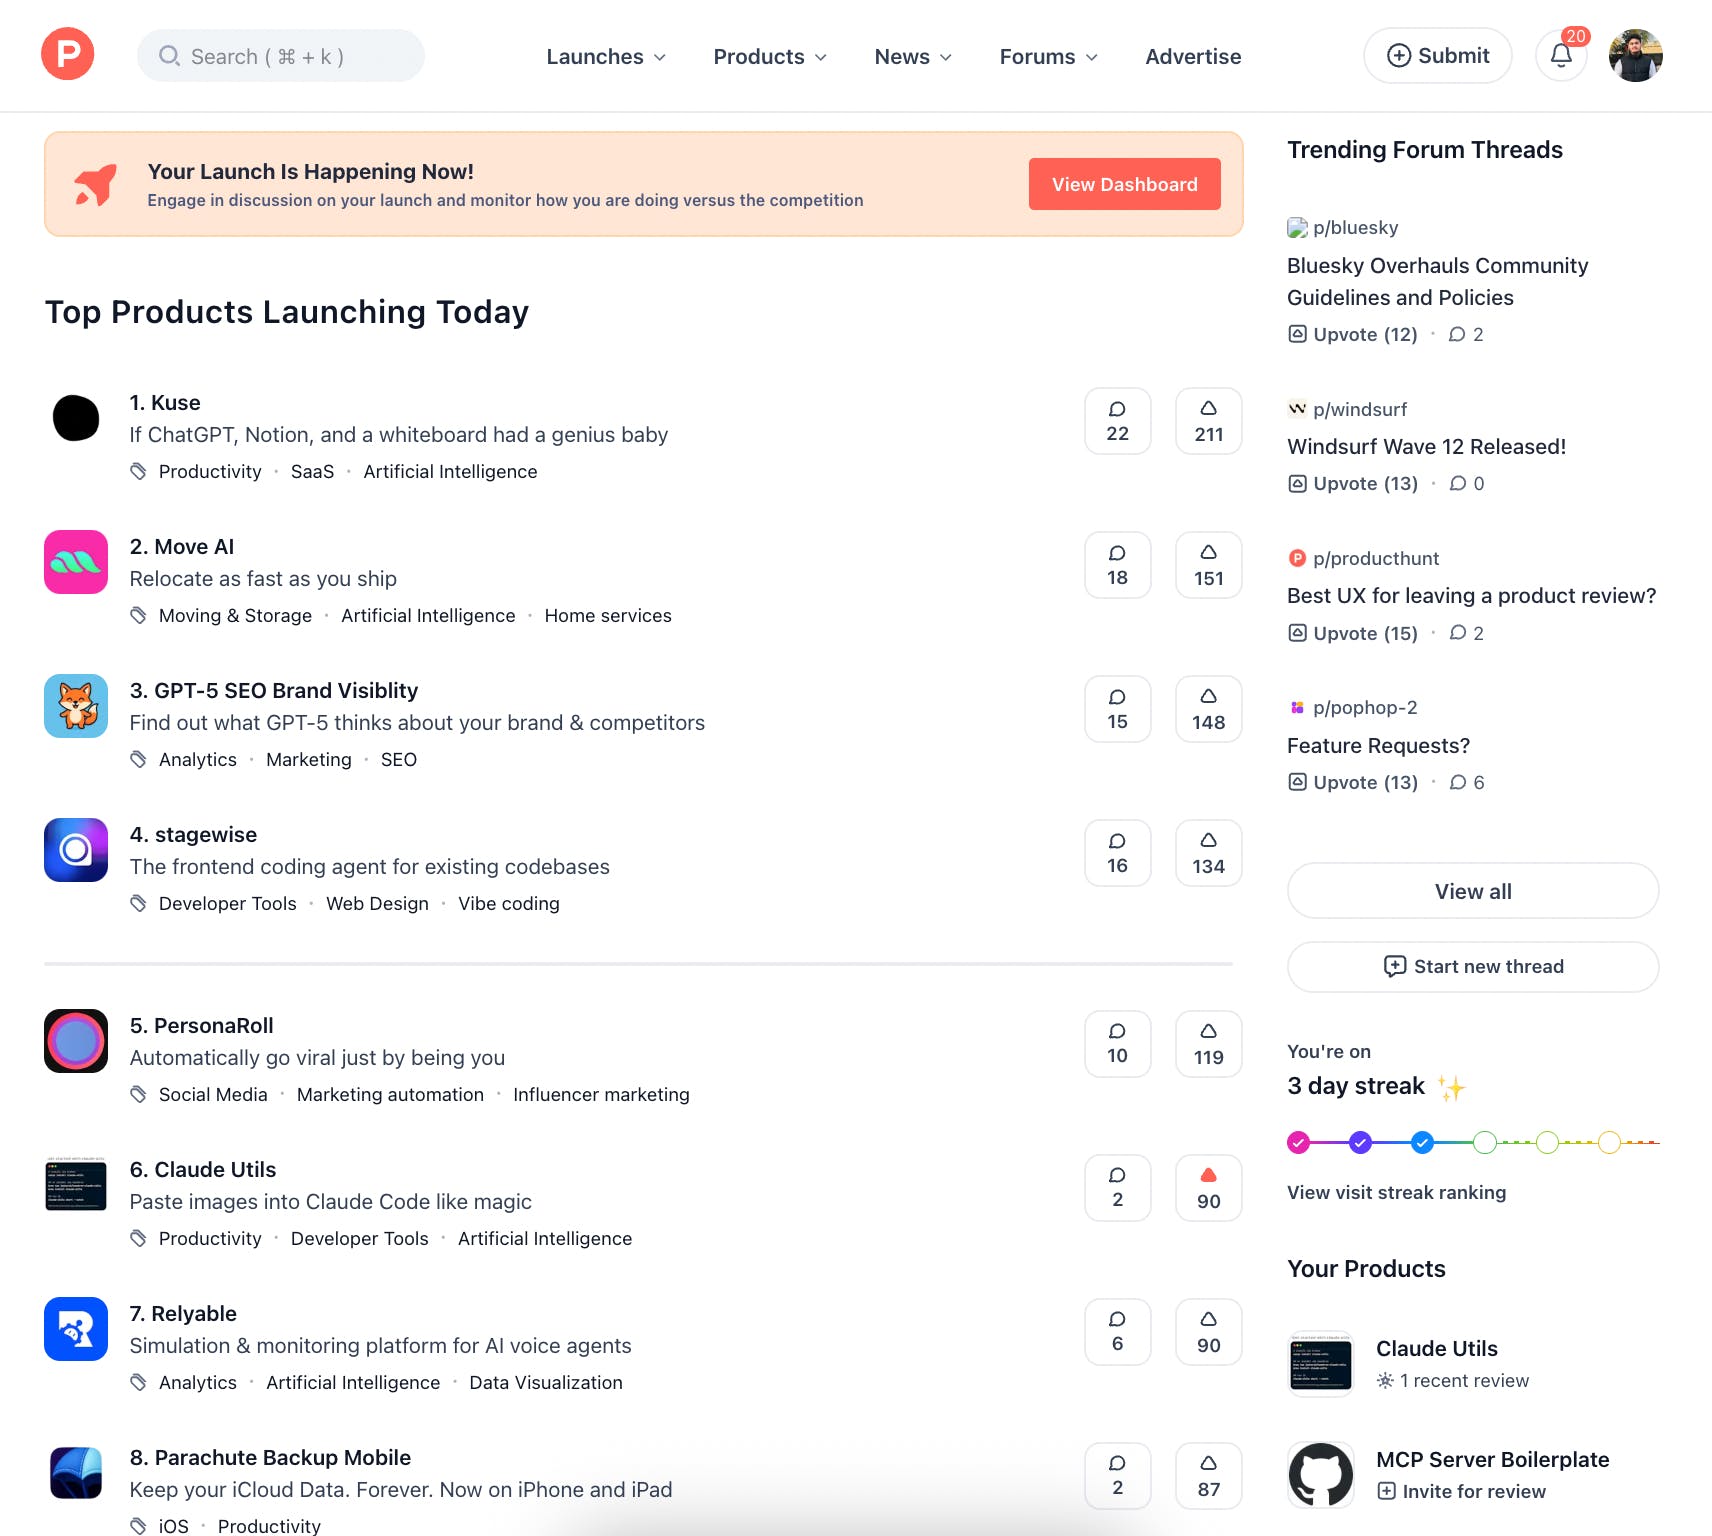Open p/bluesky forum link
The width and height of the screenshot is (1712, 1536).
point(1343,227)
